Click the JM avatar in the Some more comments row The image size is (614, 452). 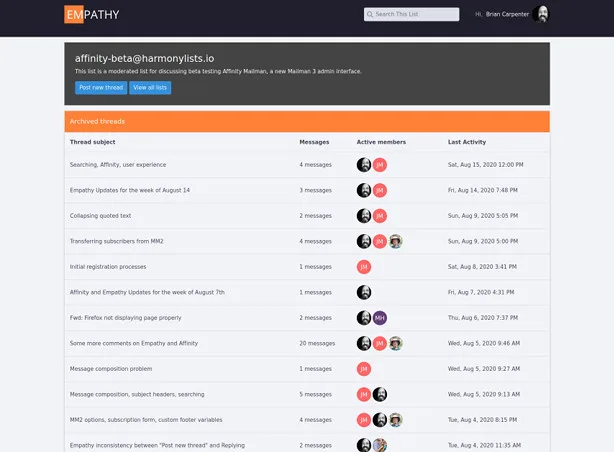click(x=379, y=343)
